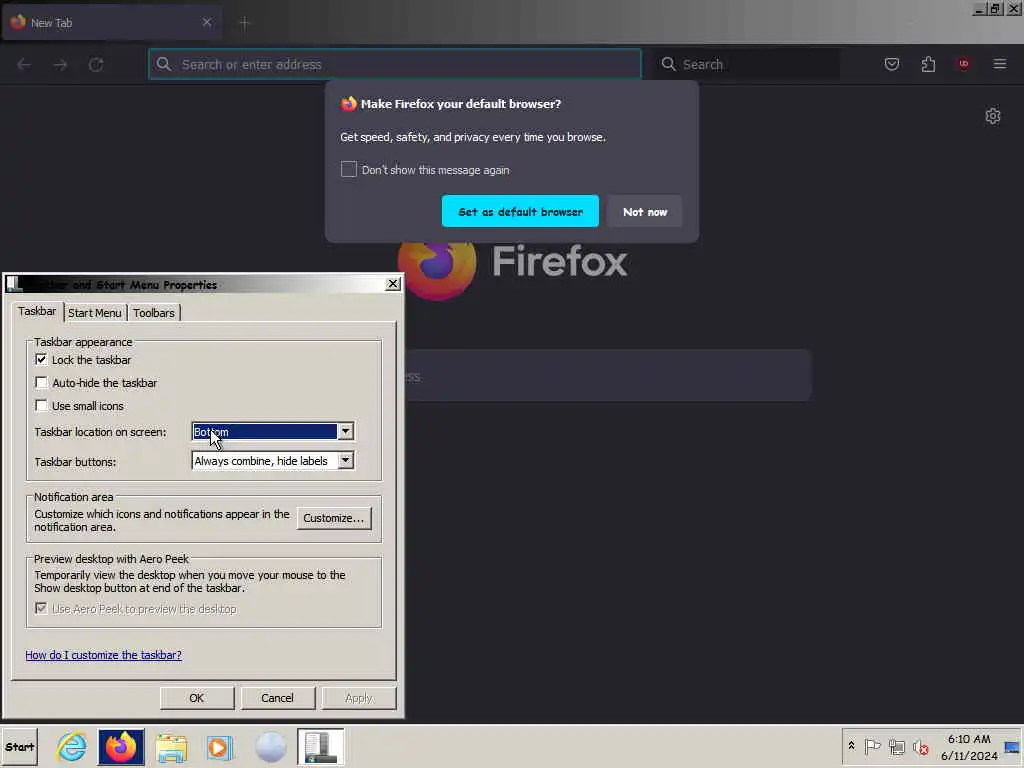
Task: Enable Auto-hide the taskbar
Action: [41, 383]
